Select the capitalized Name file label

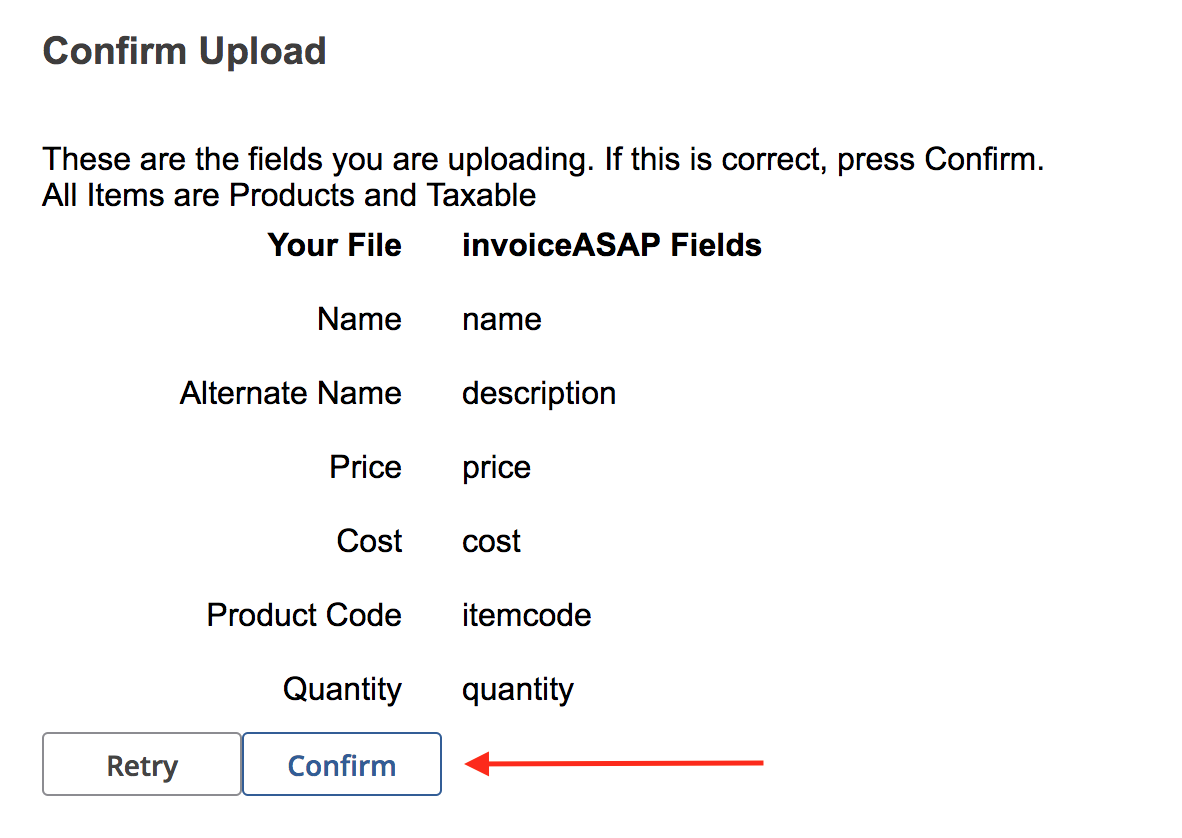(x=359, y=319)
